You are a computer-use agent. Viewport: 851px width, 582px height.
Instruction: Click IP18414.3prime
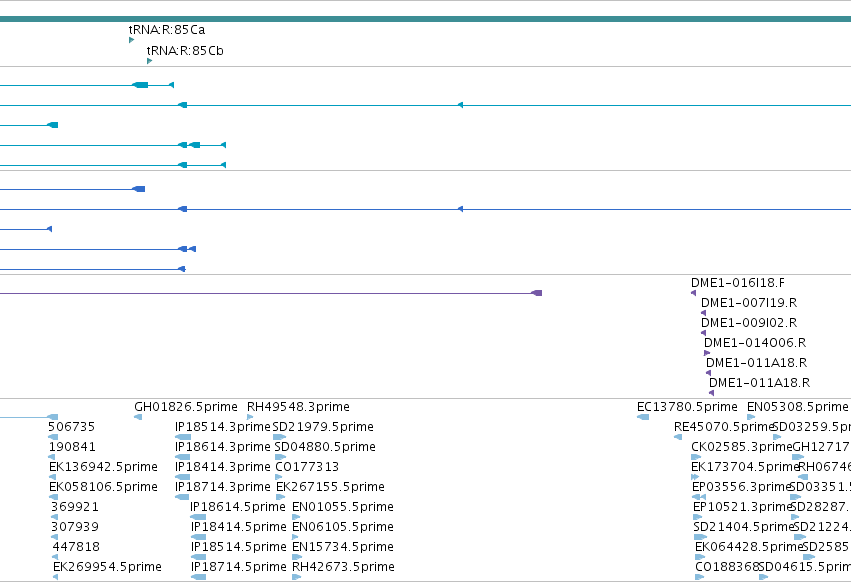click(223, 467)
